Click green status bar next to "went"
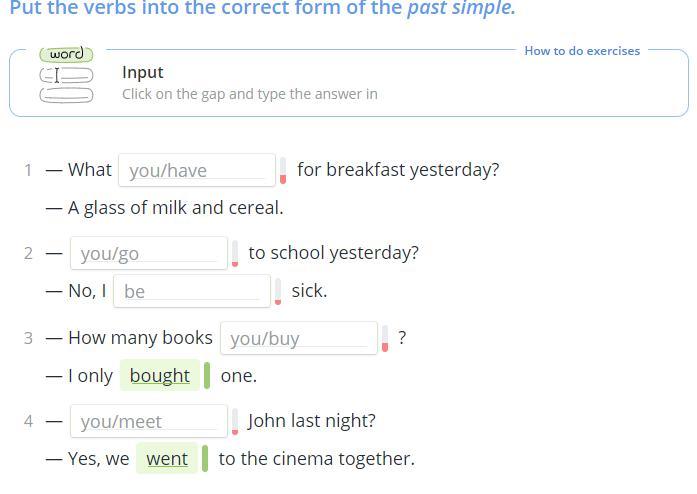The image size is (697, 494). point(205,459)
